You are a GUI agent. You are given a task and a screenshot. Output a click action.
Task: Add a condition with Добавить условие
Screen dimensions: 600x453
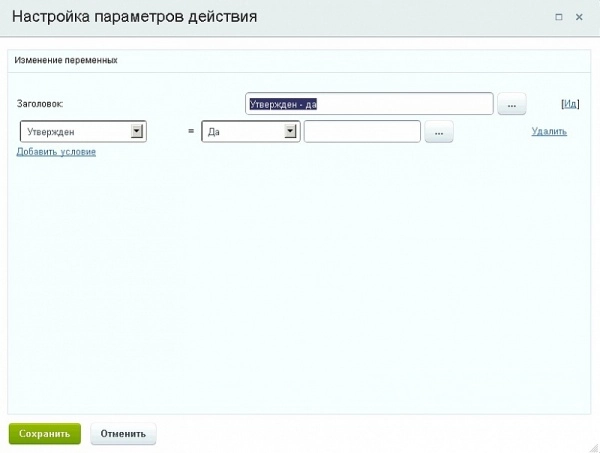[56, 152]
